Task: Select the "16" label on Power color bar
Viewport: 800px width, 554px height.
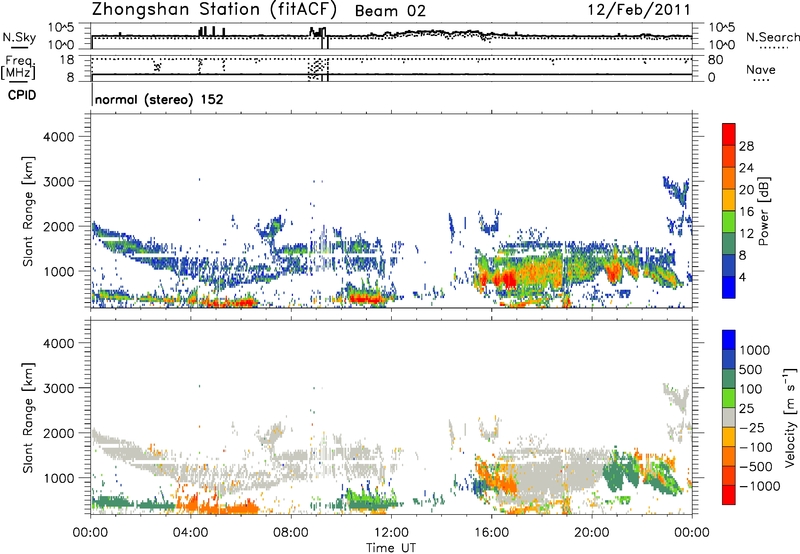Action: point(746,212)
